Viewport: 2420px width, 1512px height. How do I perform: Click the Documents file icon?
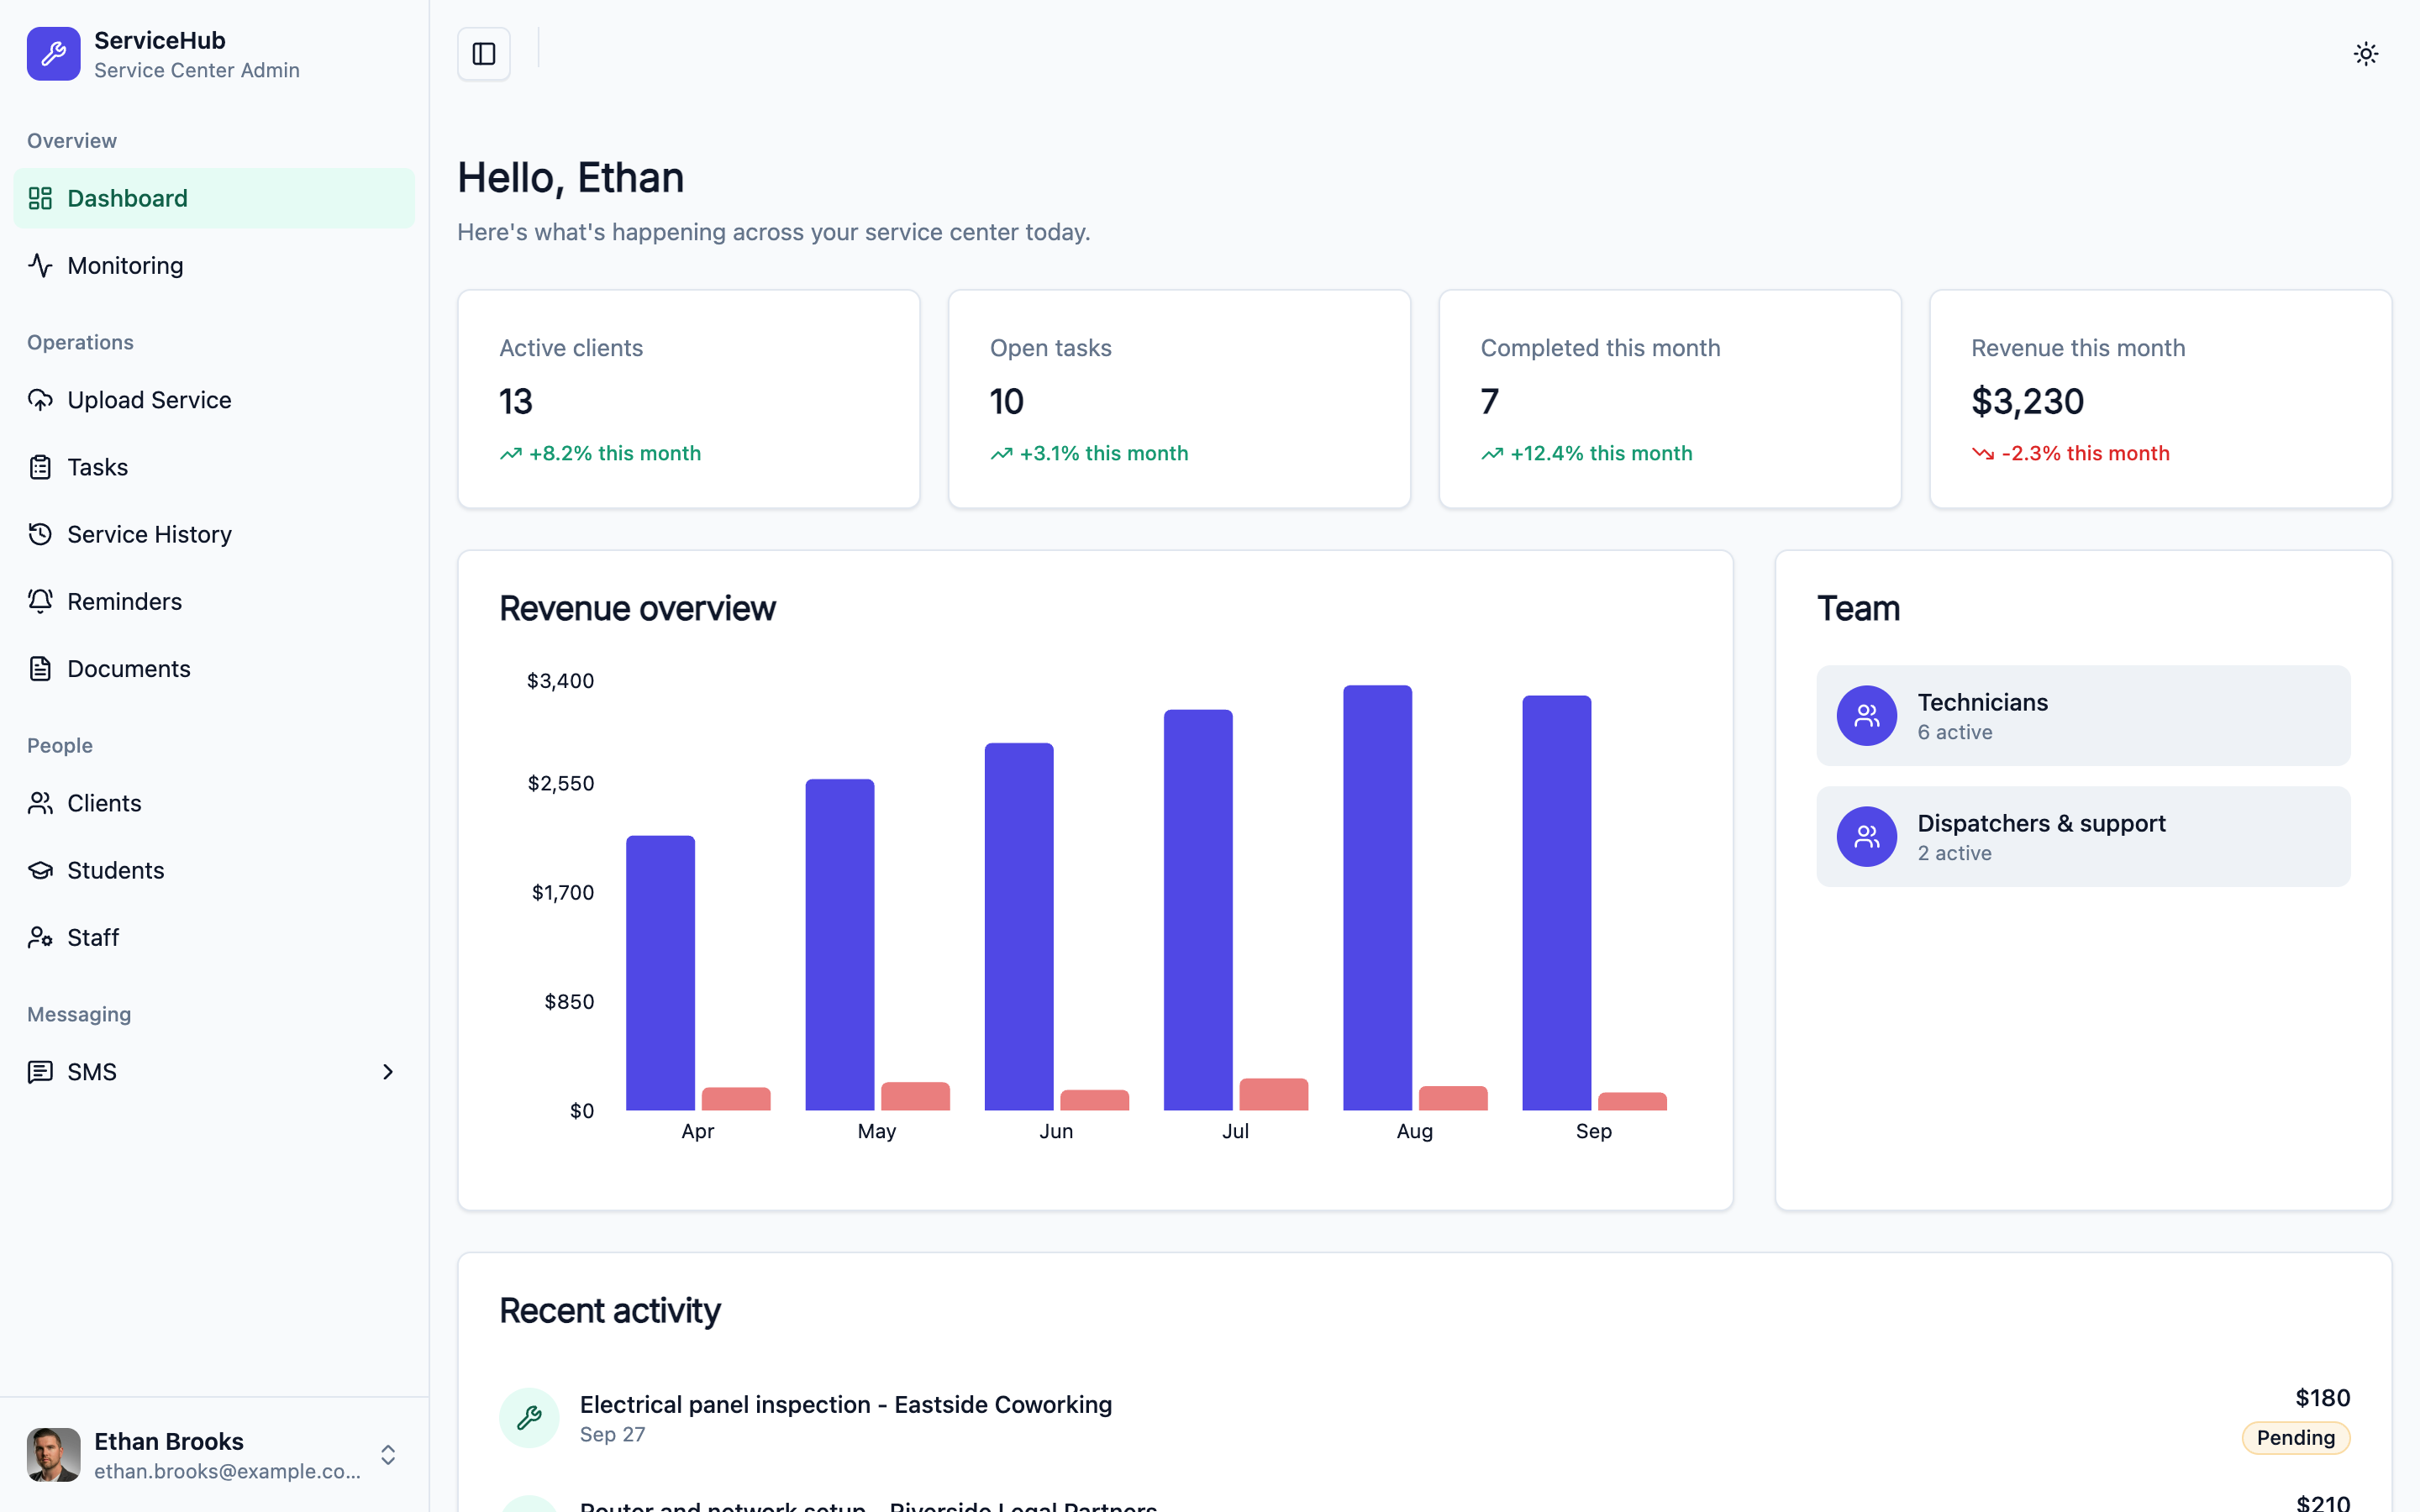coord(40,669)
